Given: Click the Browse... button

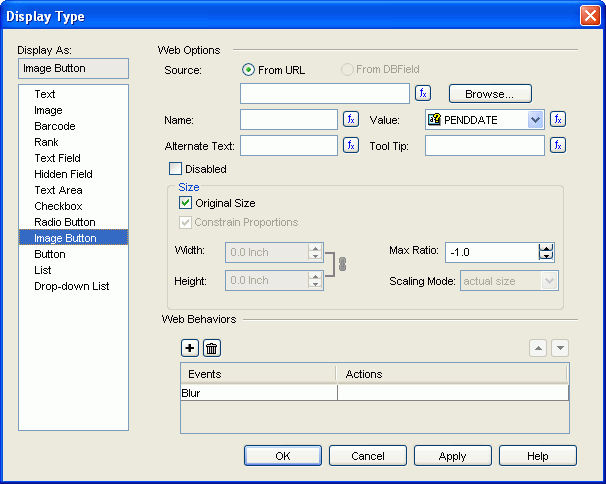Looking at the screenshot, I should tap(490, 94).
